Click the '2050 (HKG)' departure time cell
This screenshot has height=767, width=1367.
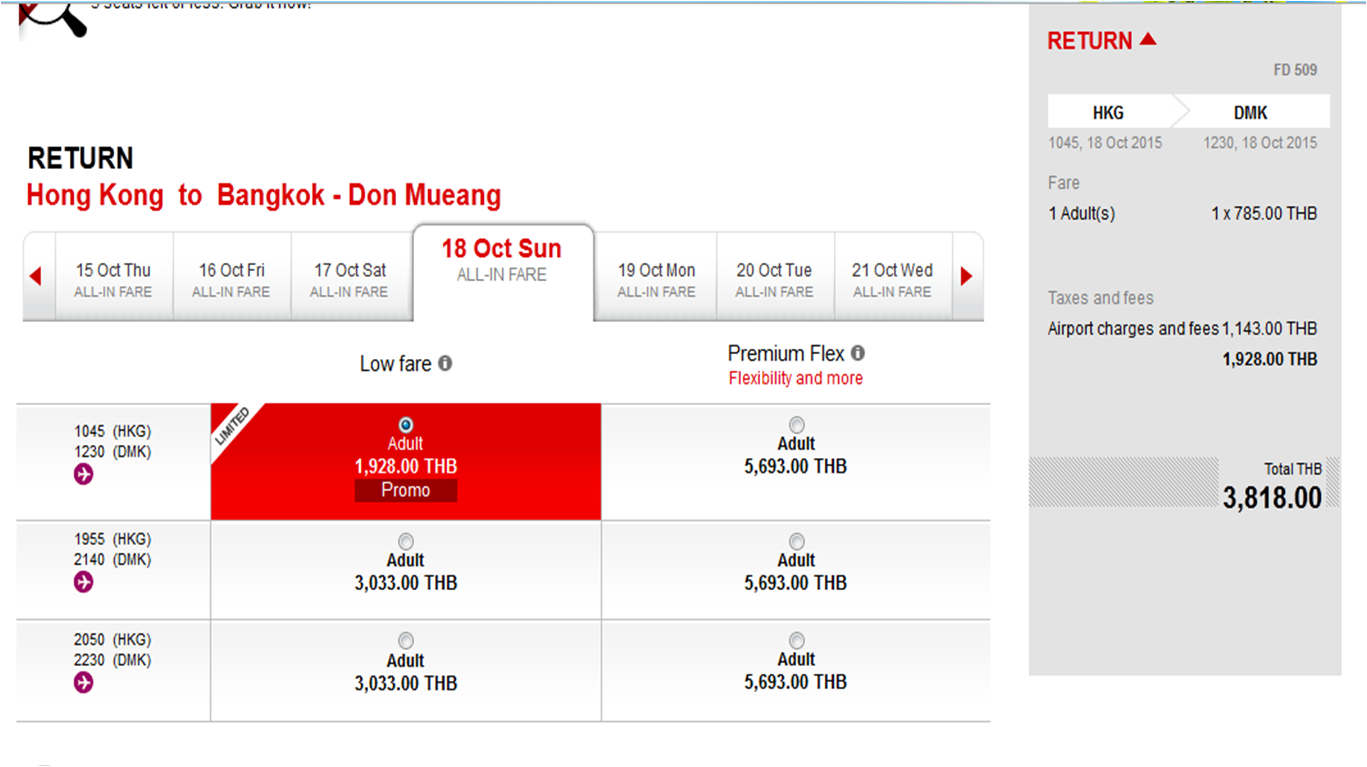click(112, 640)
